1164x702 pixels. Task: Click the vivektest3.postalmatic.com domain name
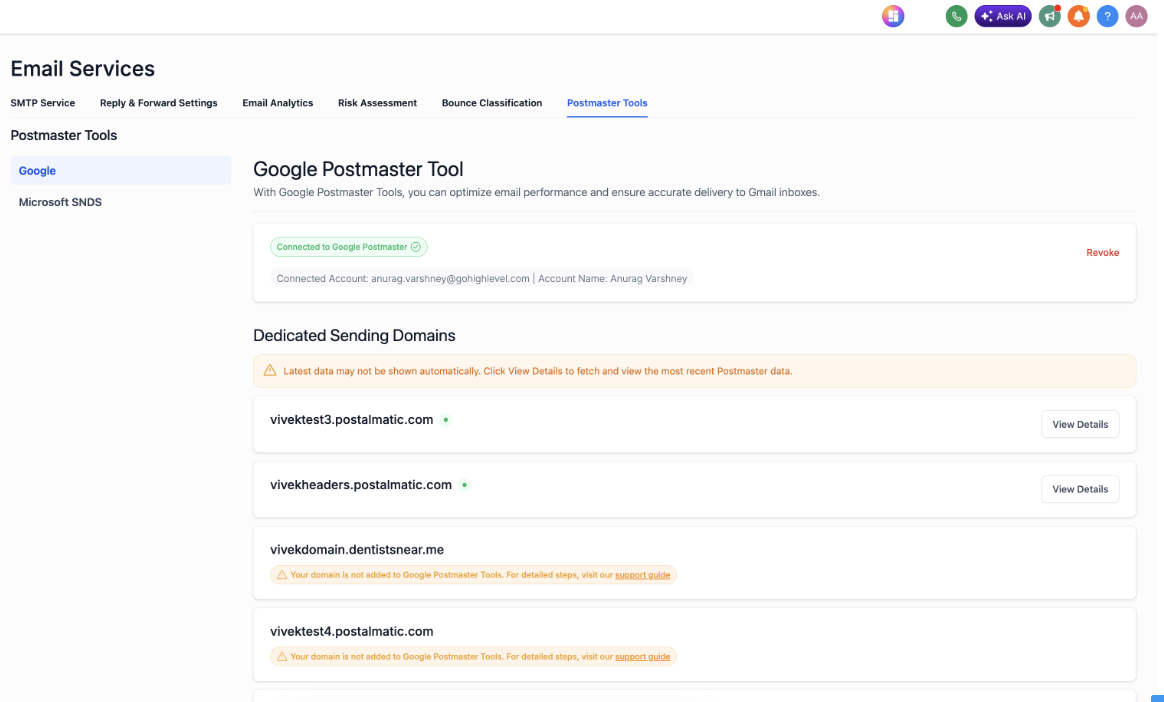click(x=352, y=420)
